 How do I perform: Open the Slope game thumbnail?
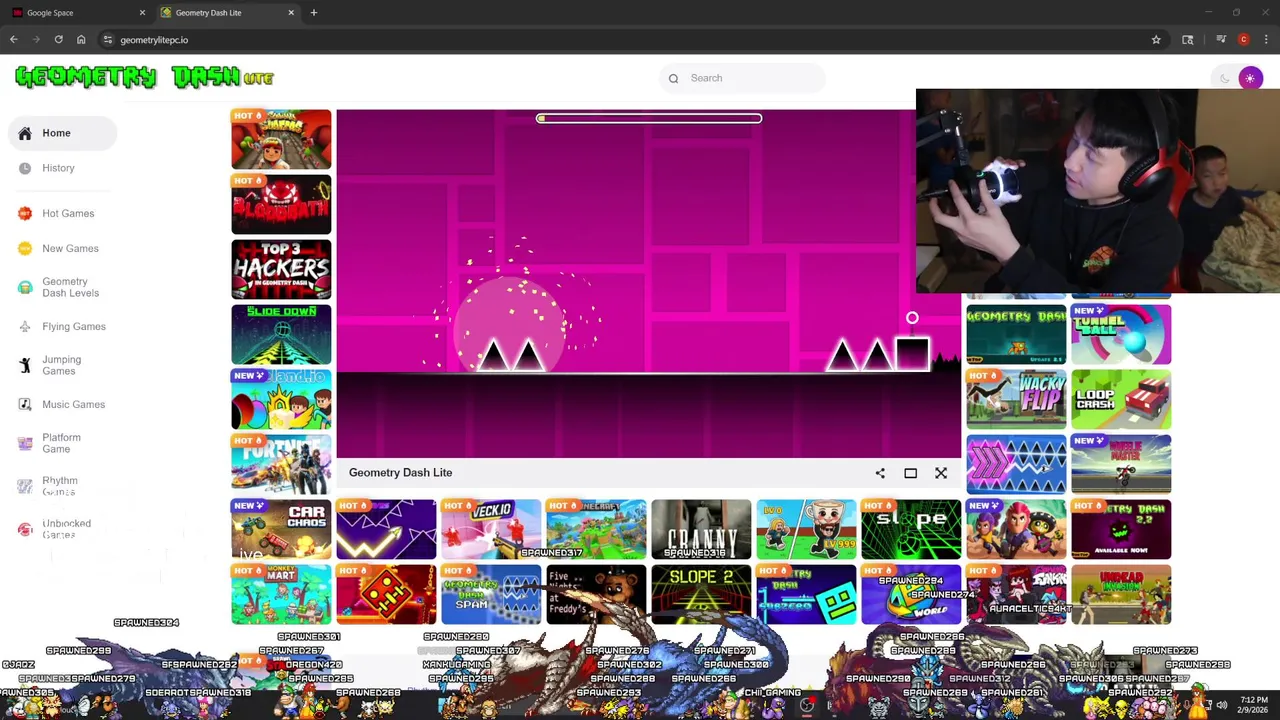coord(911,529)
